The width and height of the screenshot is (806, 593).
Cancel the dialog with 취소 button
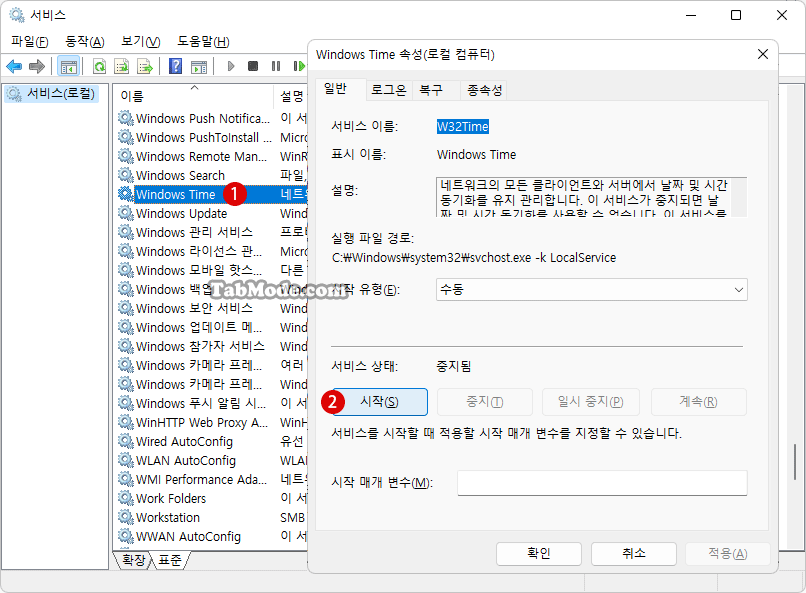(x=633, y=553)
